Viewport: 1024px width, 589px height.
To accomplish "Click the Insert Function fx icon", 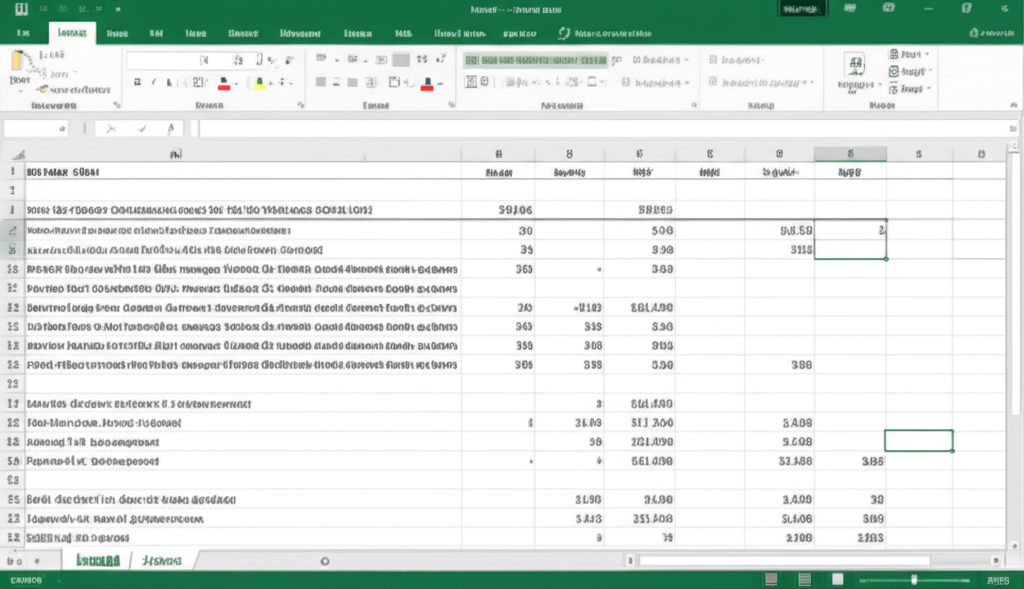I will tap(171, 128).
